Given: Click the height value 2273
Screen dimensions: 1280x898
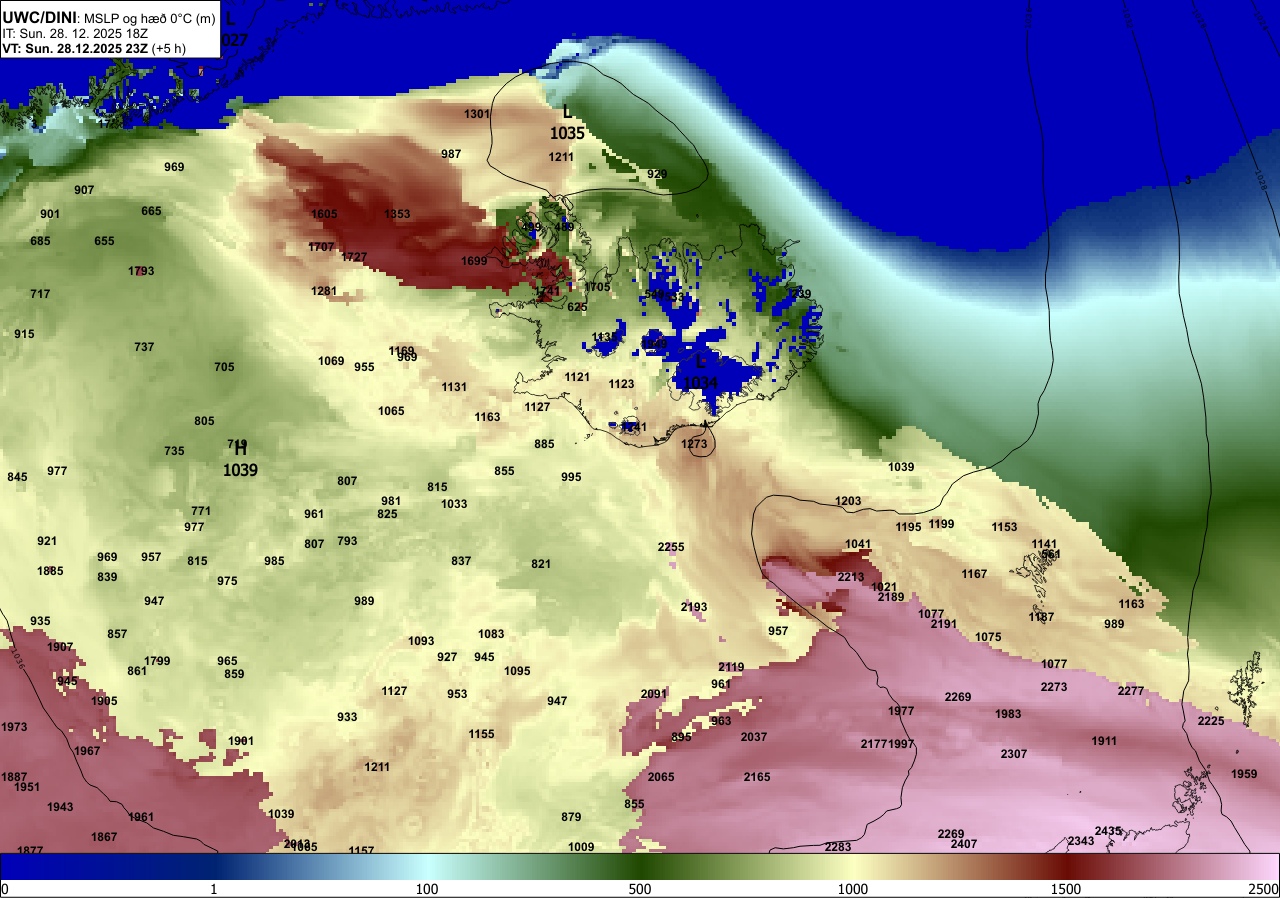Looking at the screenshot, I should pos(1054,687).
